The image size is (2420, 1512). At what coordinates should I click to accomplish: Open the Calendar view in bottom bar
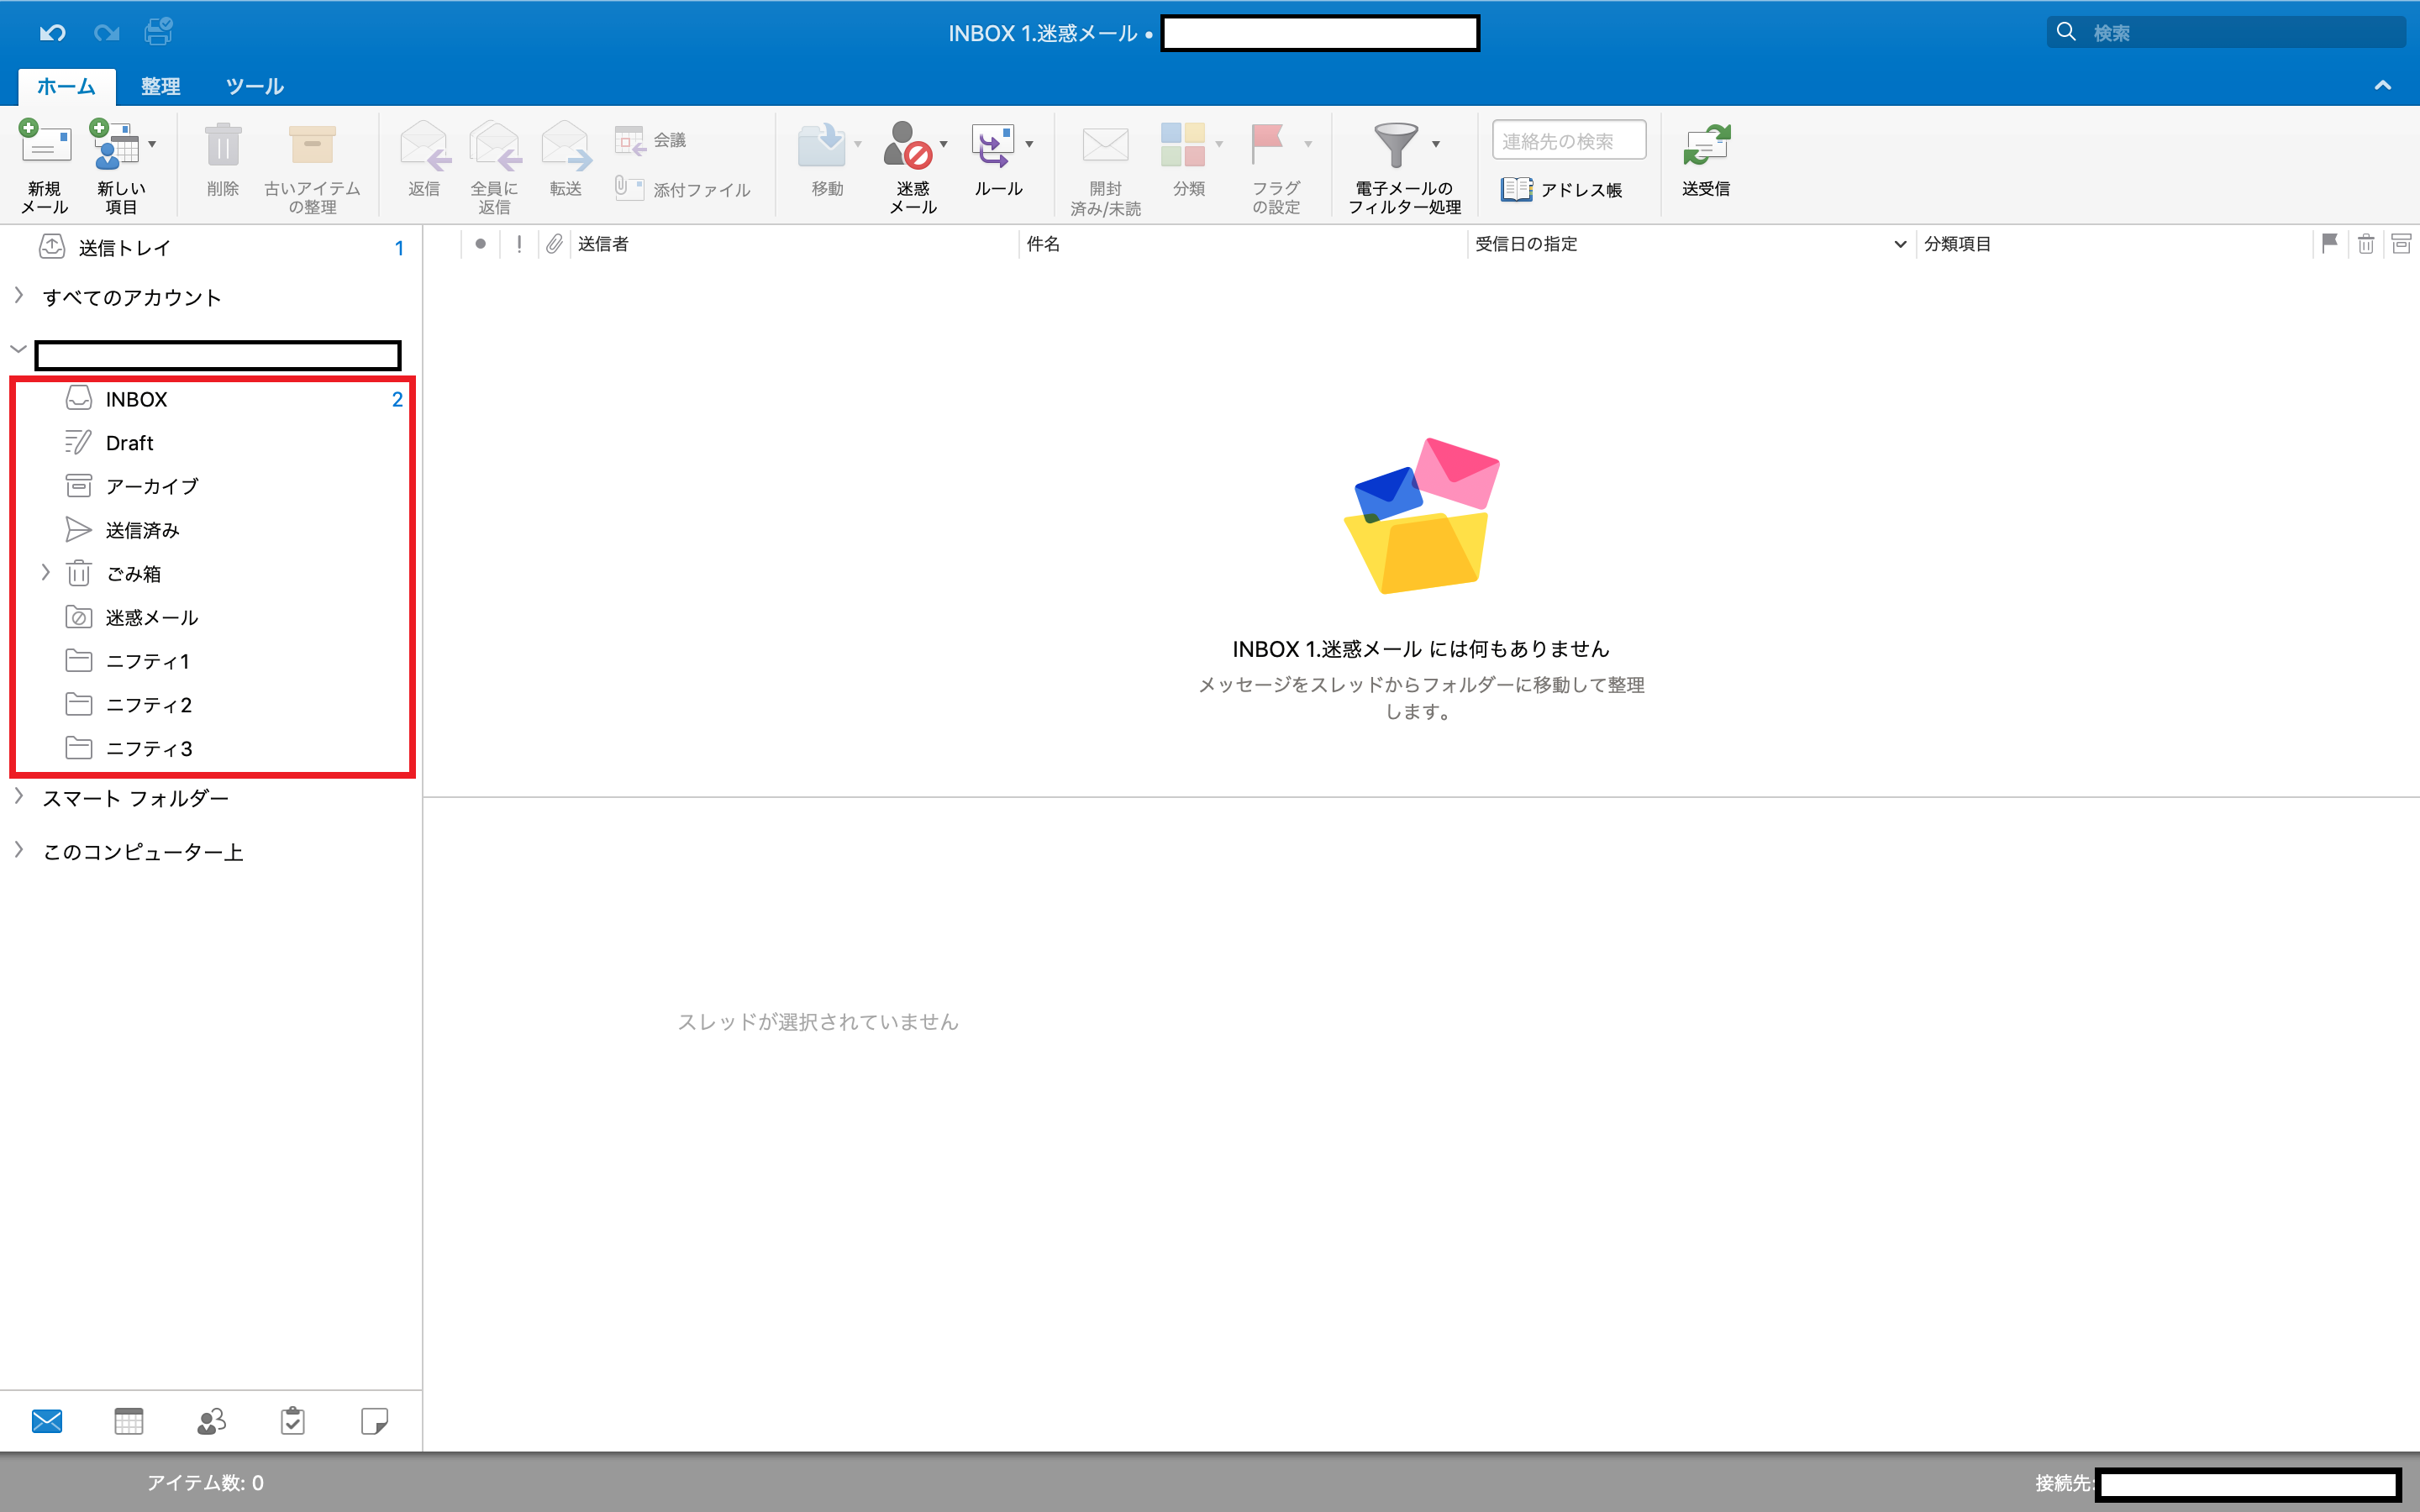(x=129, y=1421)
